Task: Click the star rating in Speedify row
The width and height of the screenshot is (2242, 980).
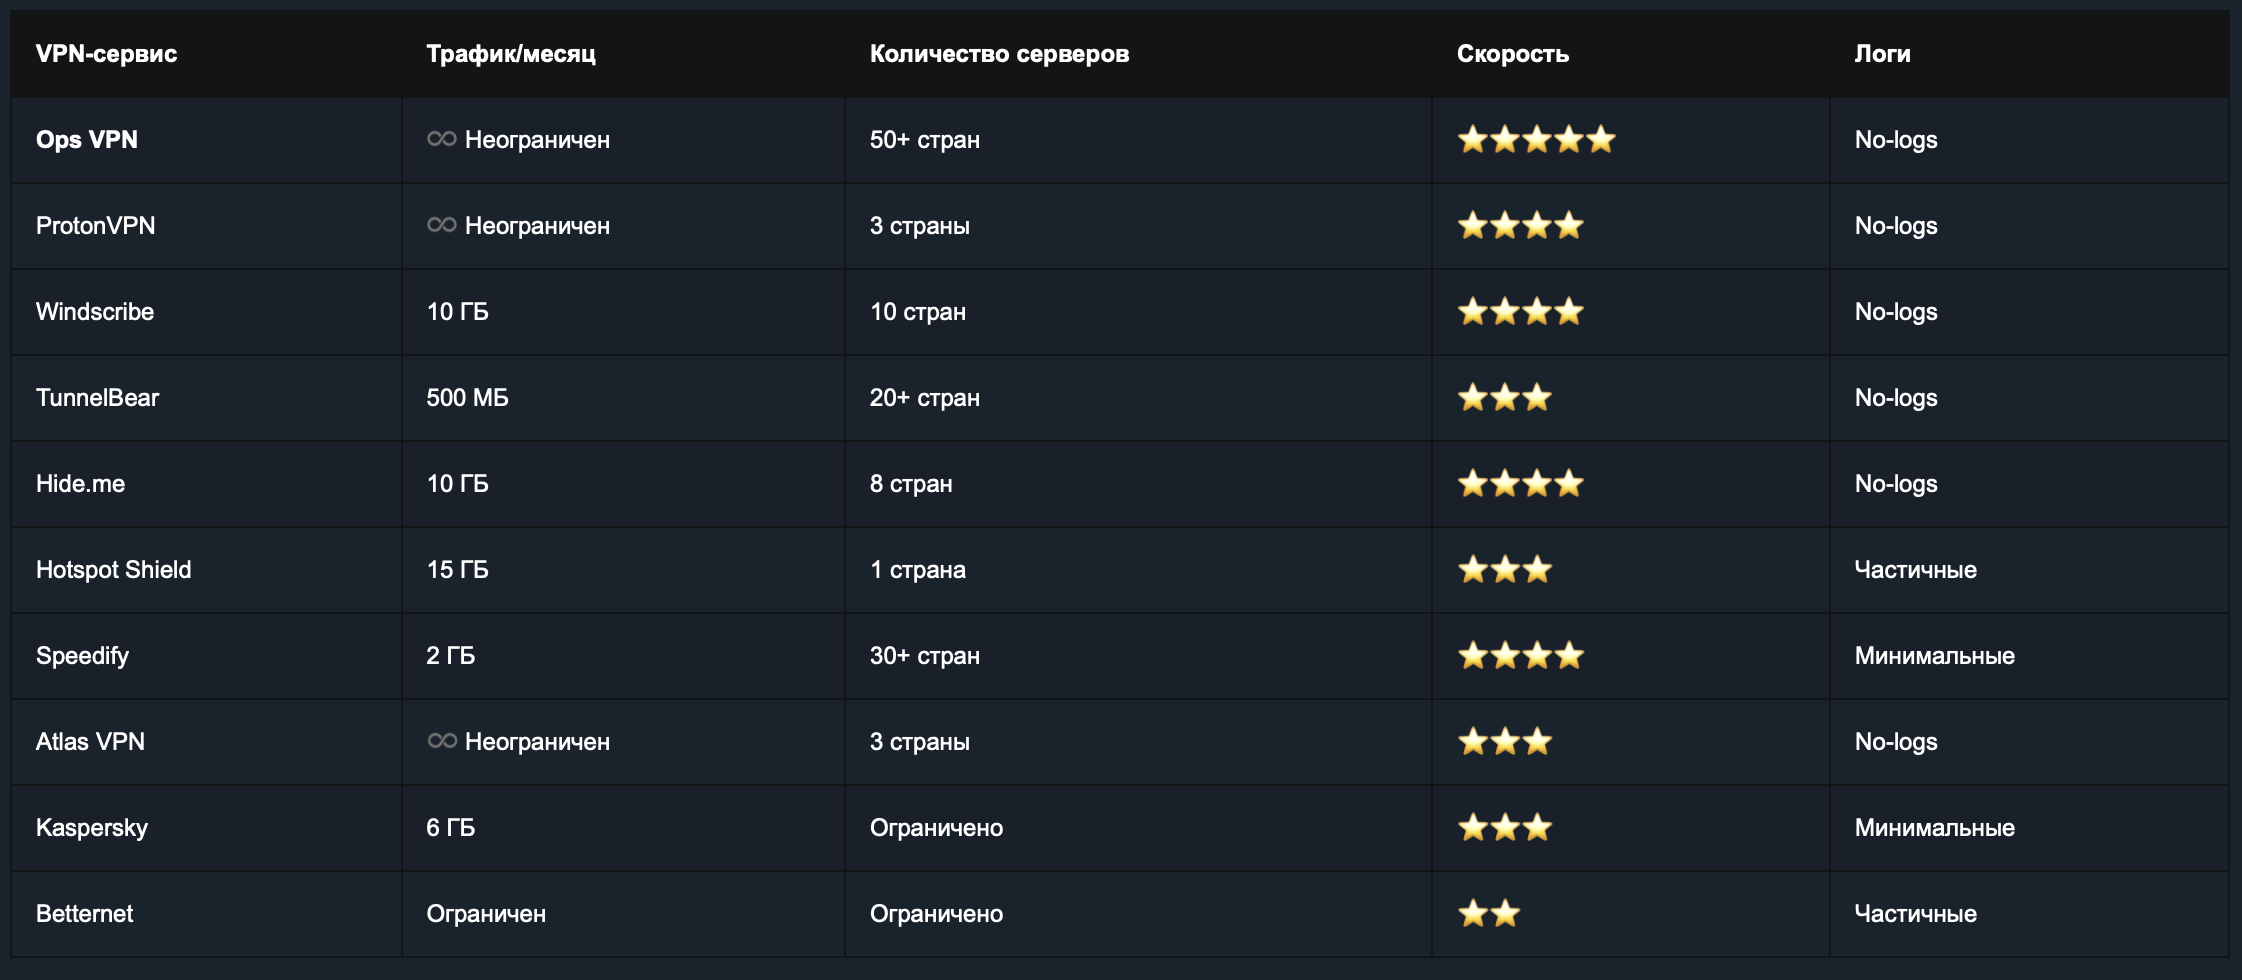Action: (1520, 656)
